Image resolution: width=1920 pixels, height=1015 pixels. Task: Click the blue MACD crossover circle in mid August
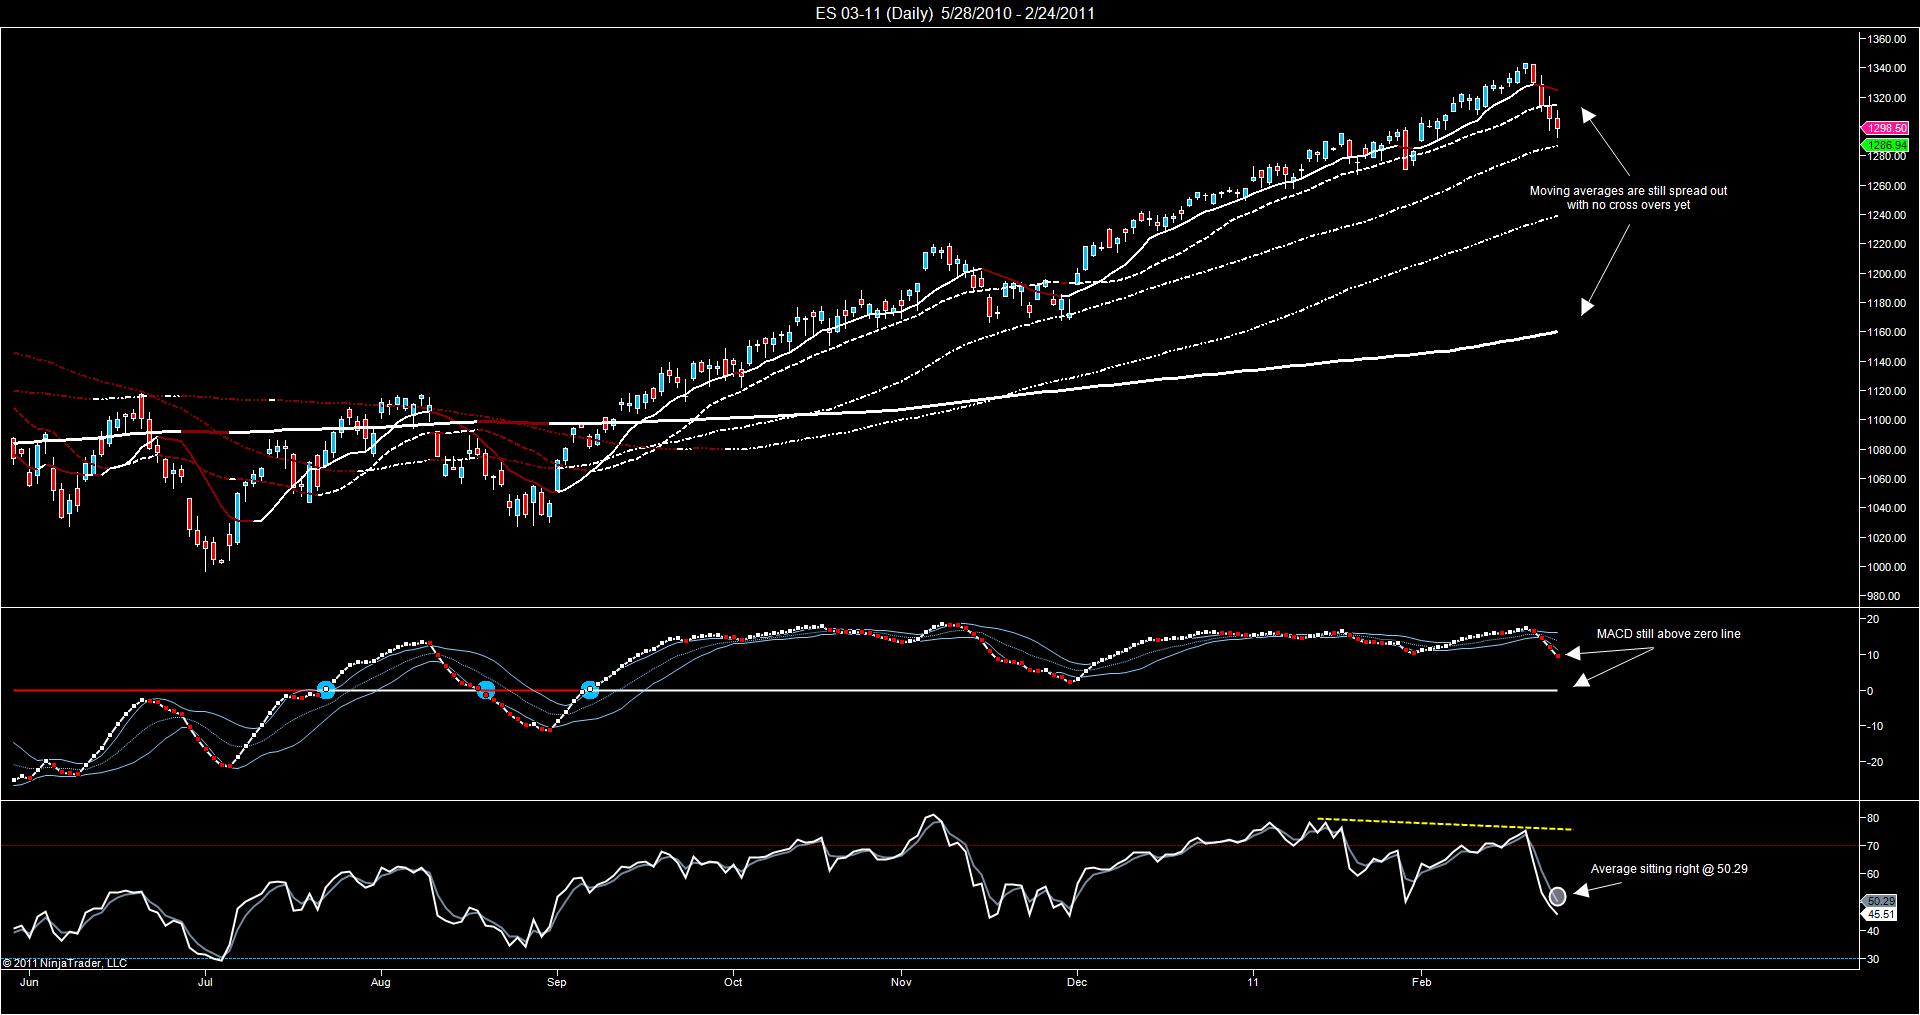(x=485, y=690)
